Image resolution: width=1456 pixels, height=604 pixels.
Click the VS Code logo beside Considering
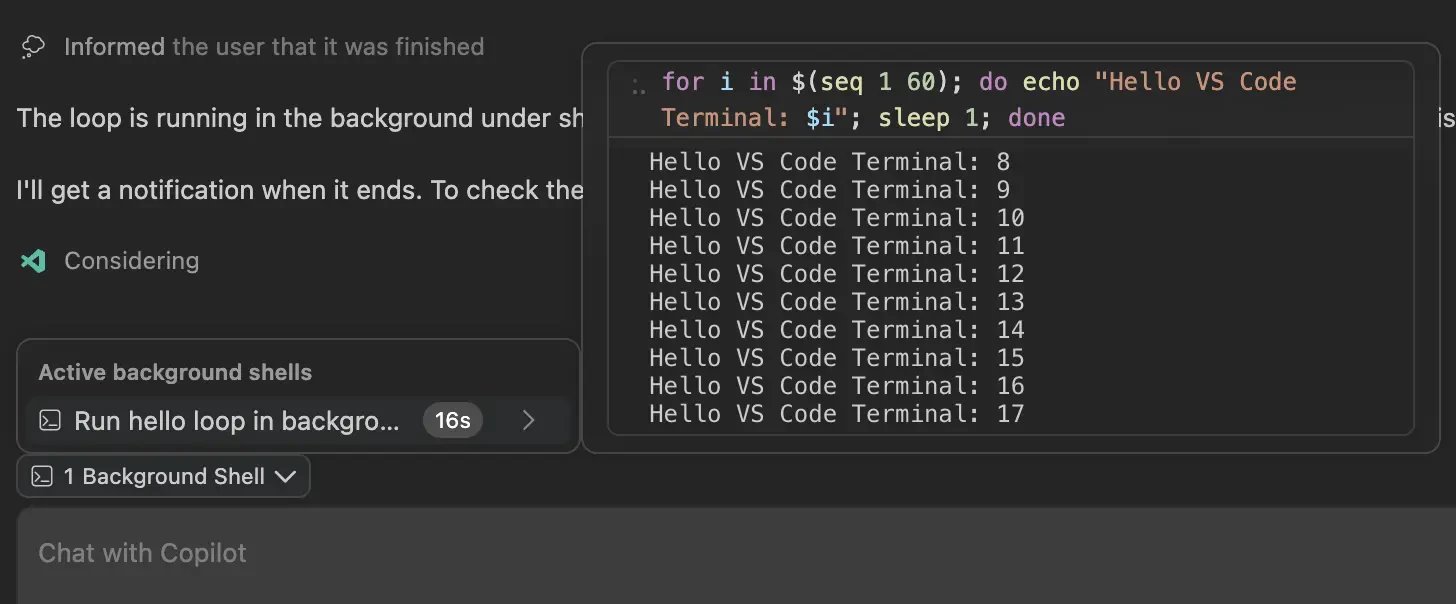[33, 261]
